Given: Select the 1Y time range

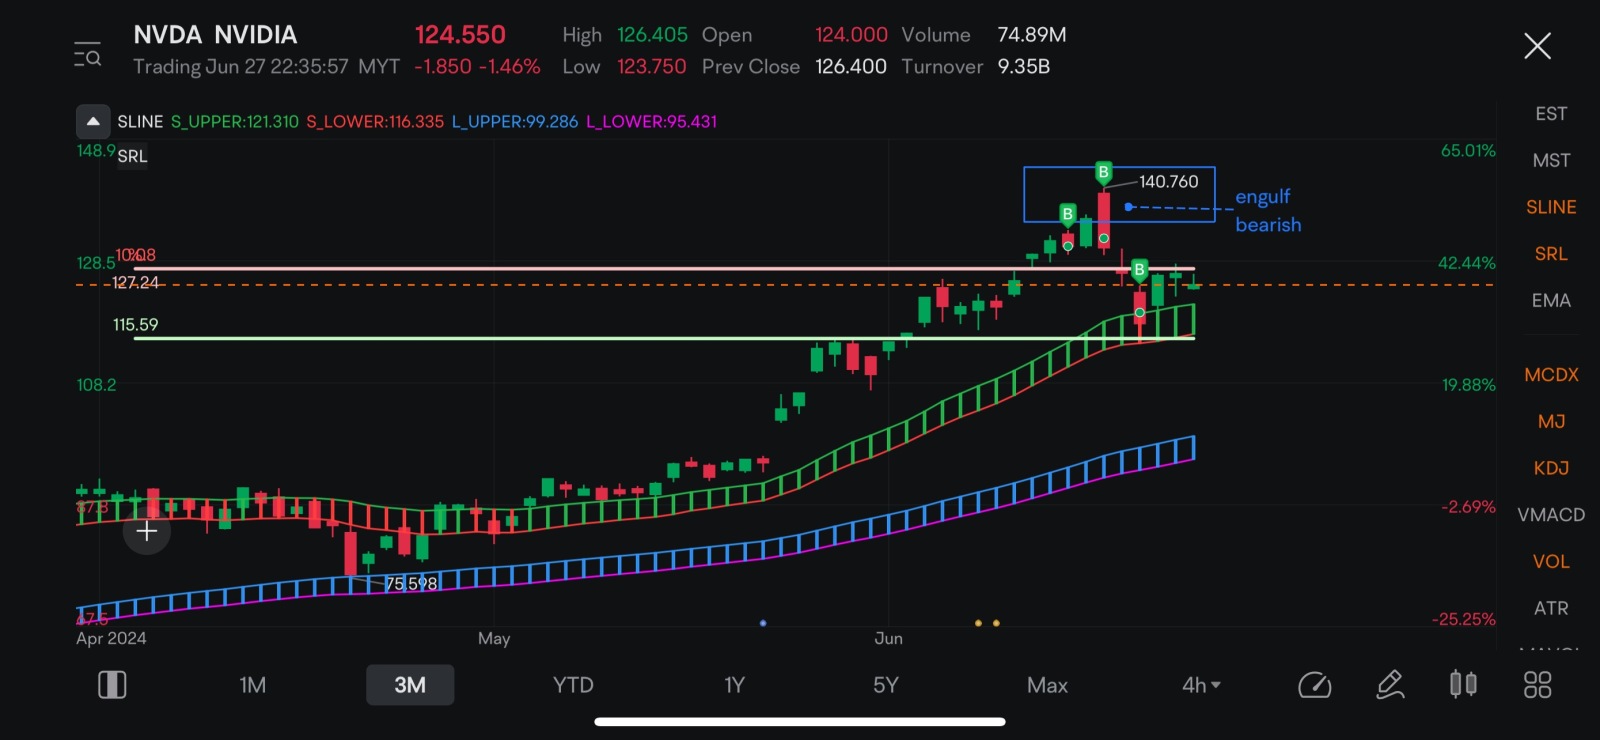Looking at the screenshot, I should click(x=735, y=685).
